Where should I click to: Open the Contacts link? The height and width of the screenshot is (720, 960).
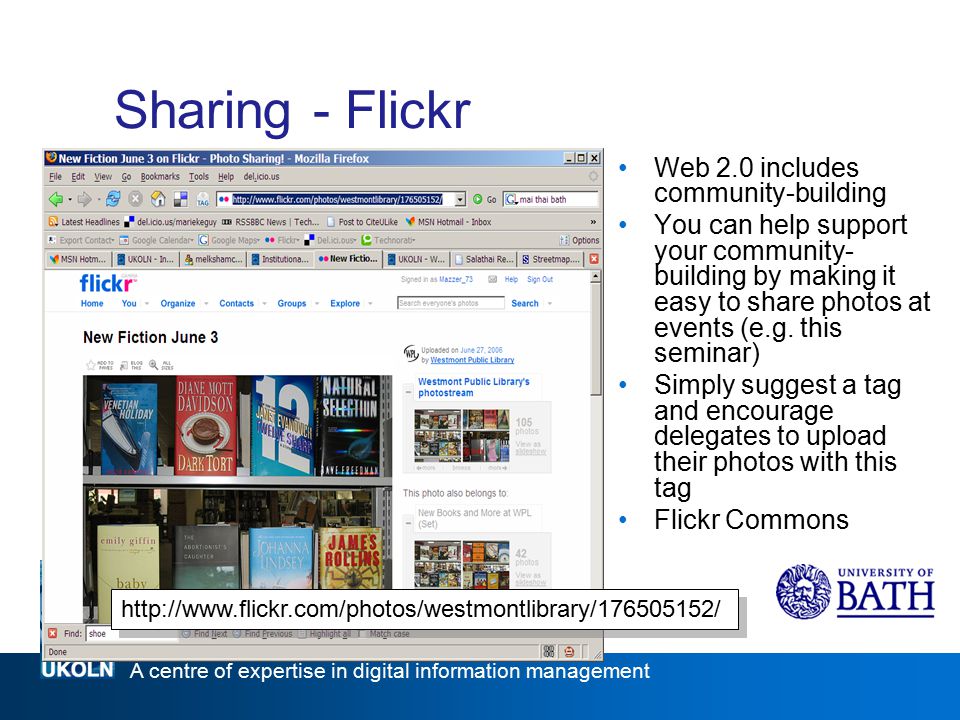(236, 303)
